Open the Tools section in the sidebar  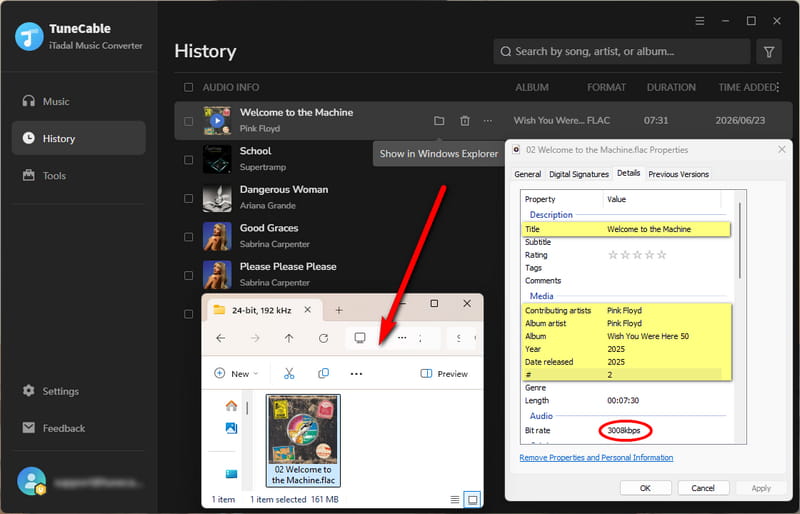(79, 176)
